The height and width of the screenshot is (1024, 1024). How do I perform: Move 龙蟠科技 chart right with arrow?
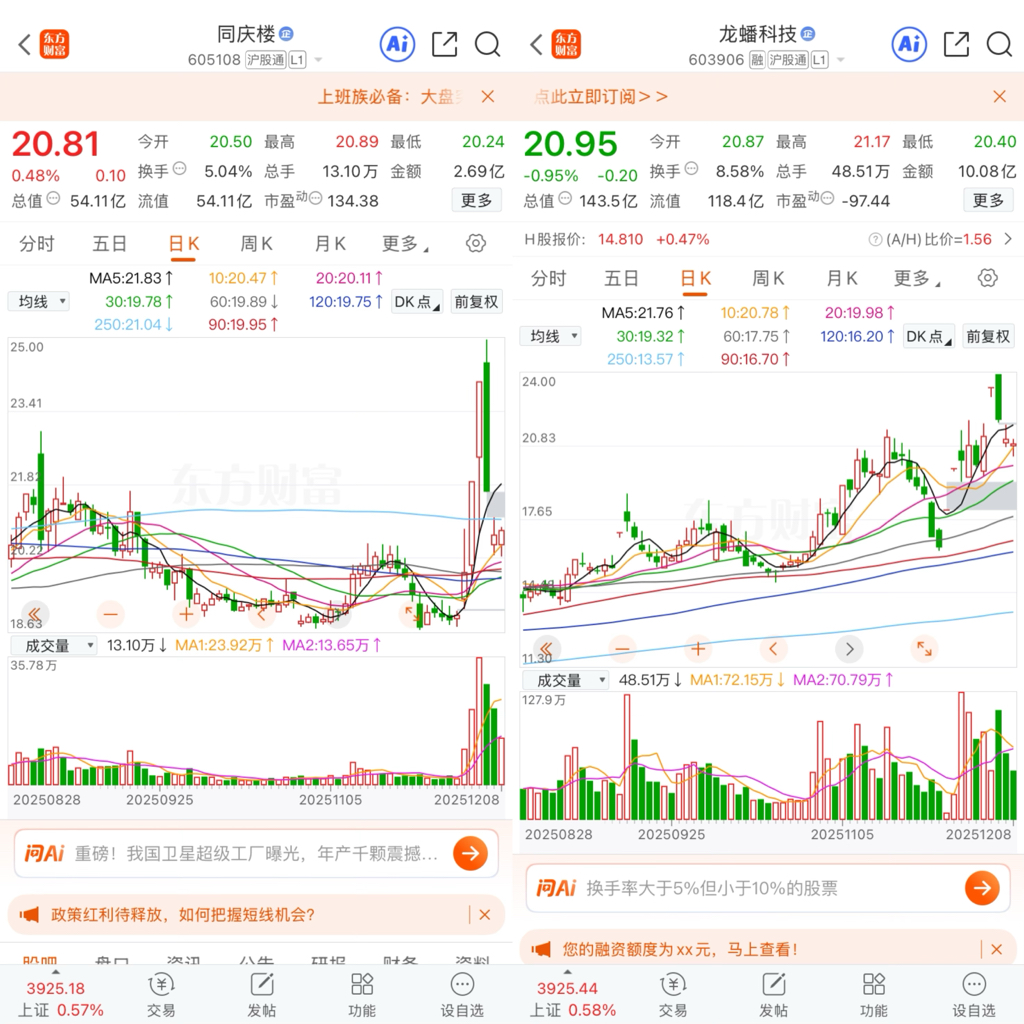849,648
